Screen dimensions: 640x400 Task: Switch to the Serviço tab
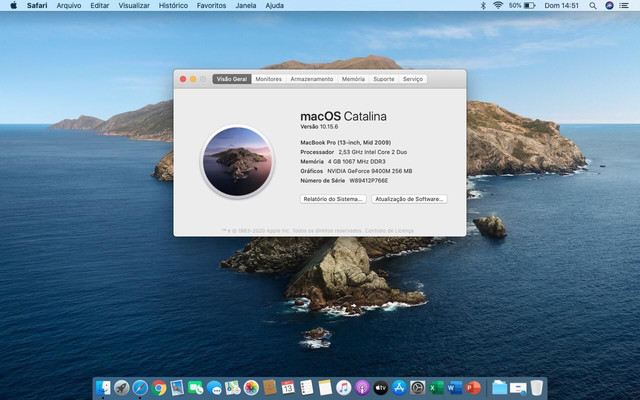[x=413, y=79]
